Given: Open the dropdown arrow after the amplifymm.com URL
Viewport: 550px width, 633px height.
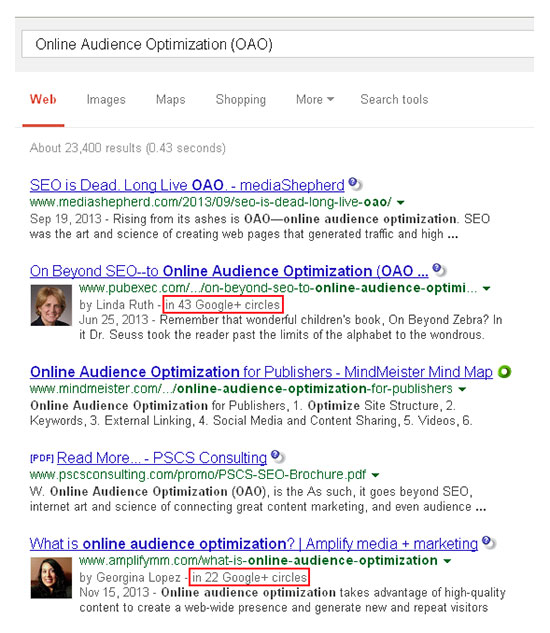Looking at the screenshot, I should coord(447,561).
